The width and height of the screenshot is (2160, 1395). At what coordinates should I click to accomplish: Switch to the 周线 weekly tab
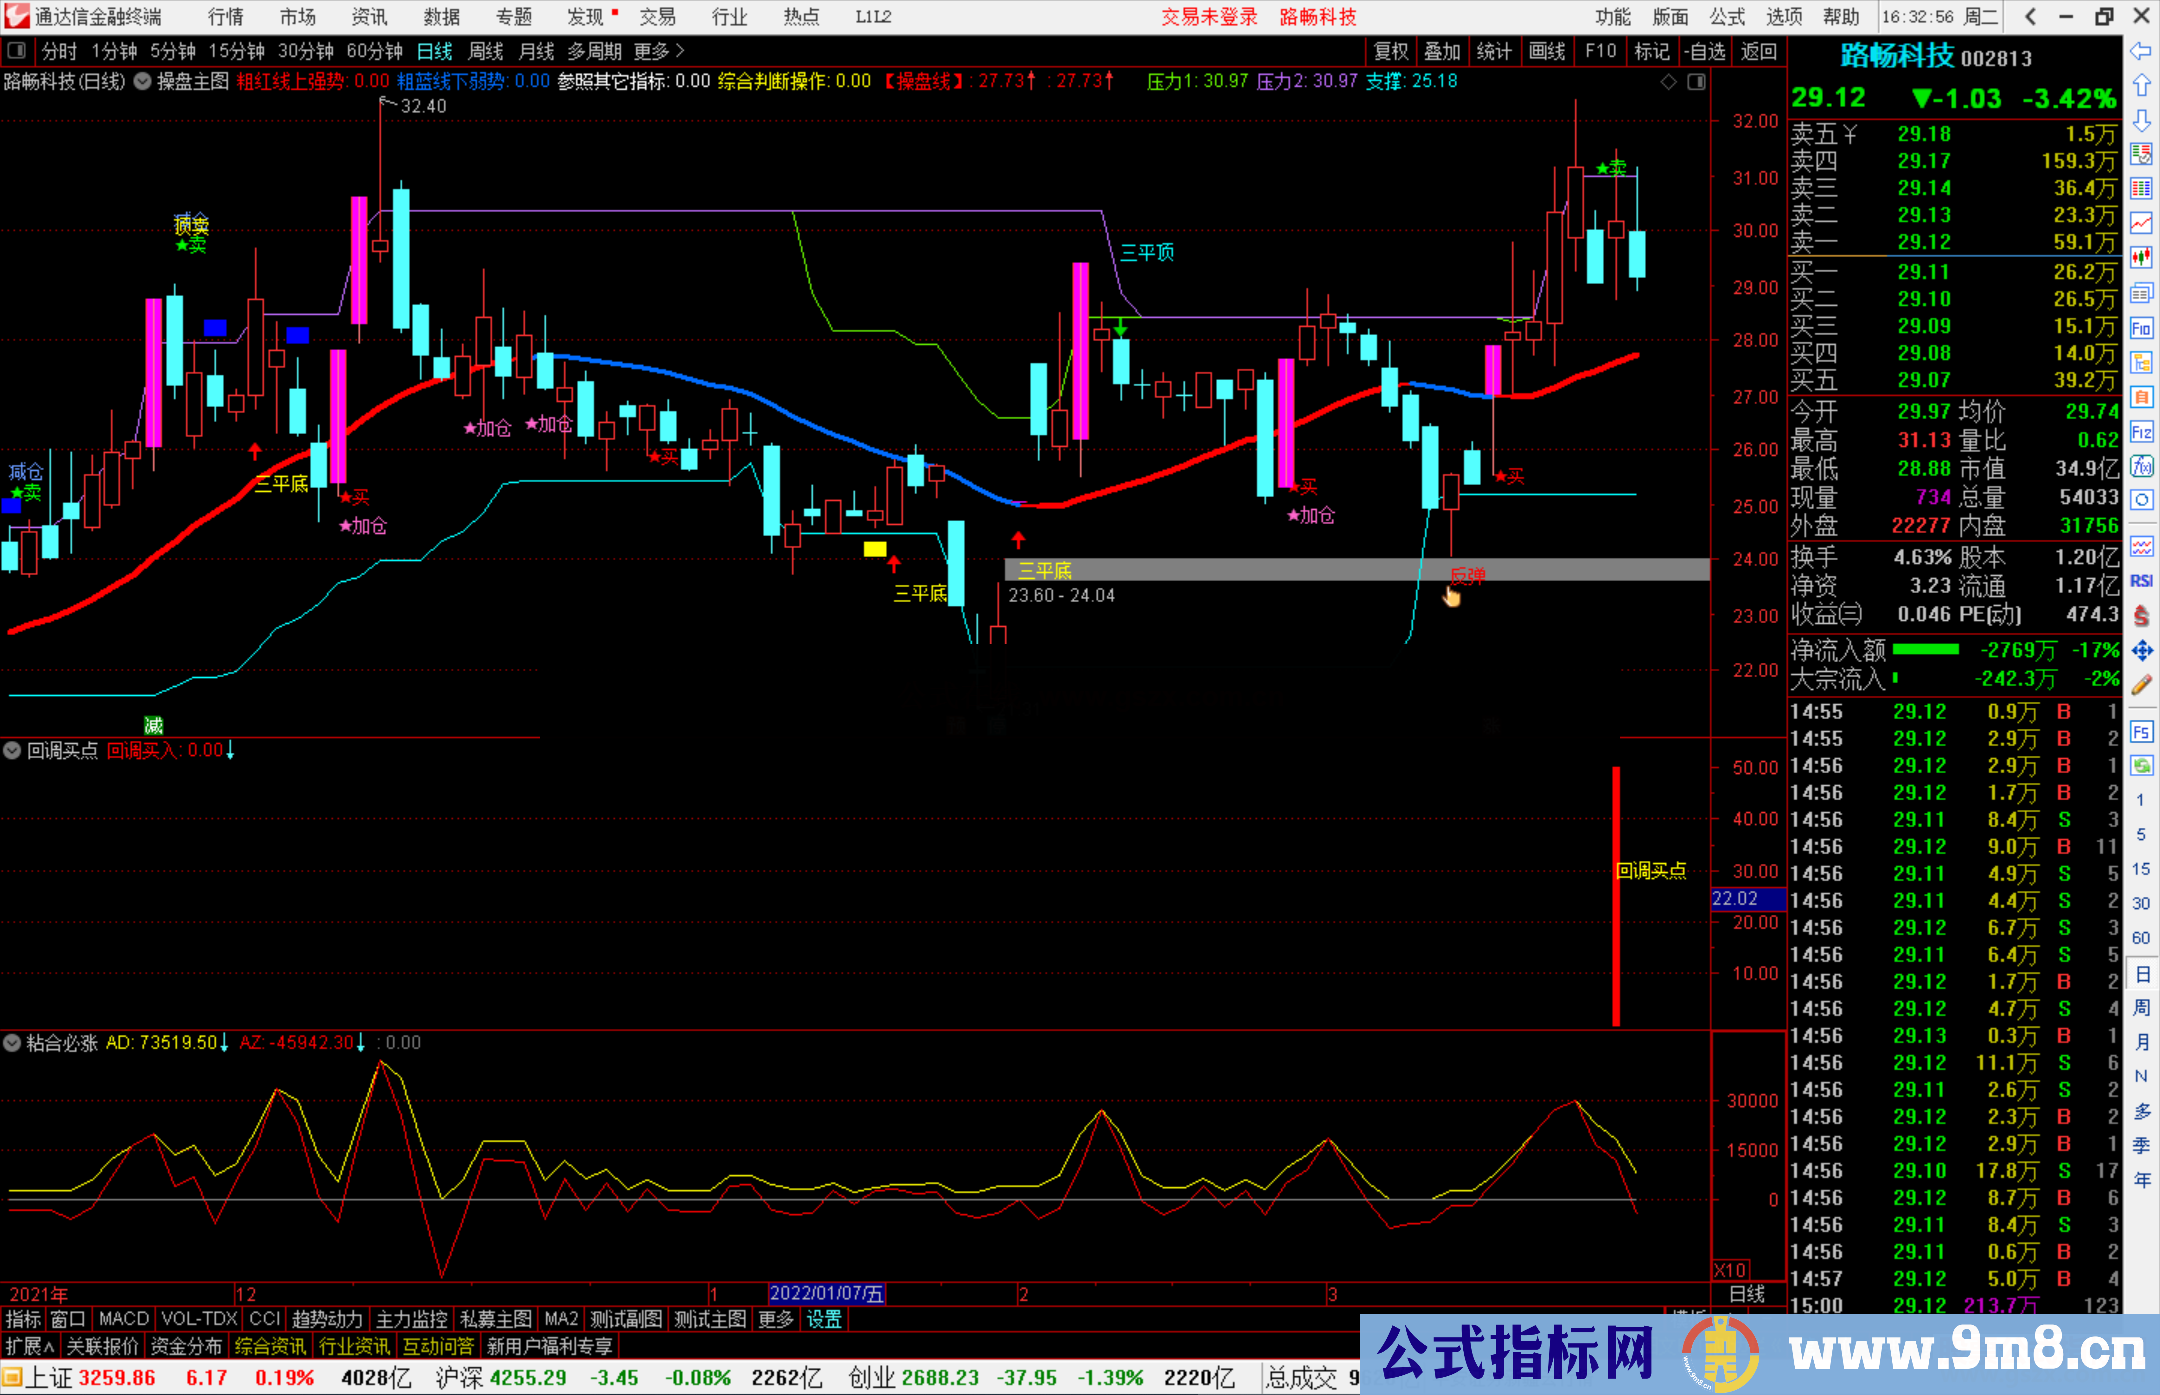(x=486, y=51)
